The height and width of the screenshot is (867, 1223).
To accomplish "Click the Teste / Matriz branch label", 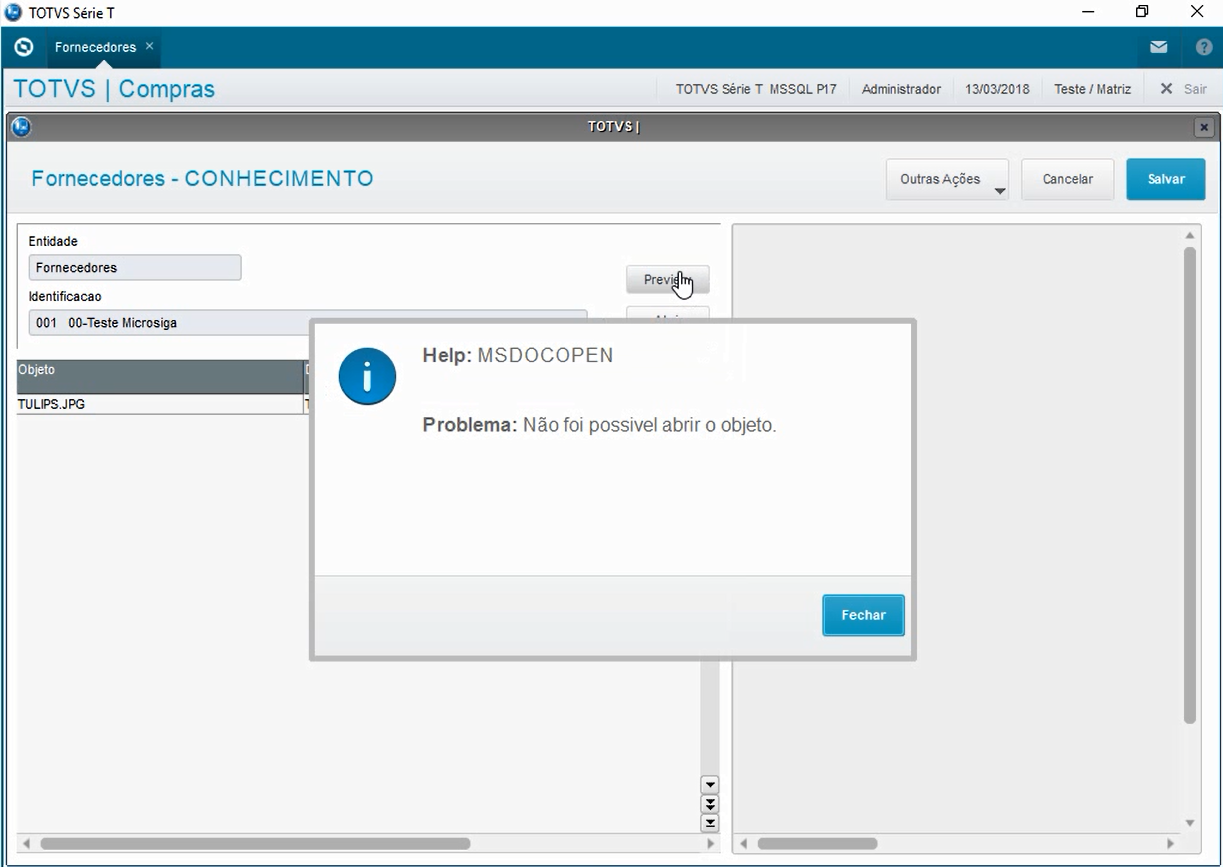I will (x=1092, y=89).
